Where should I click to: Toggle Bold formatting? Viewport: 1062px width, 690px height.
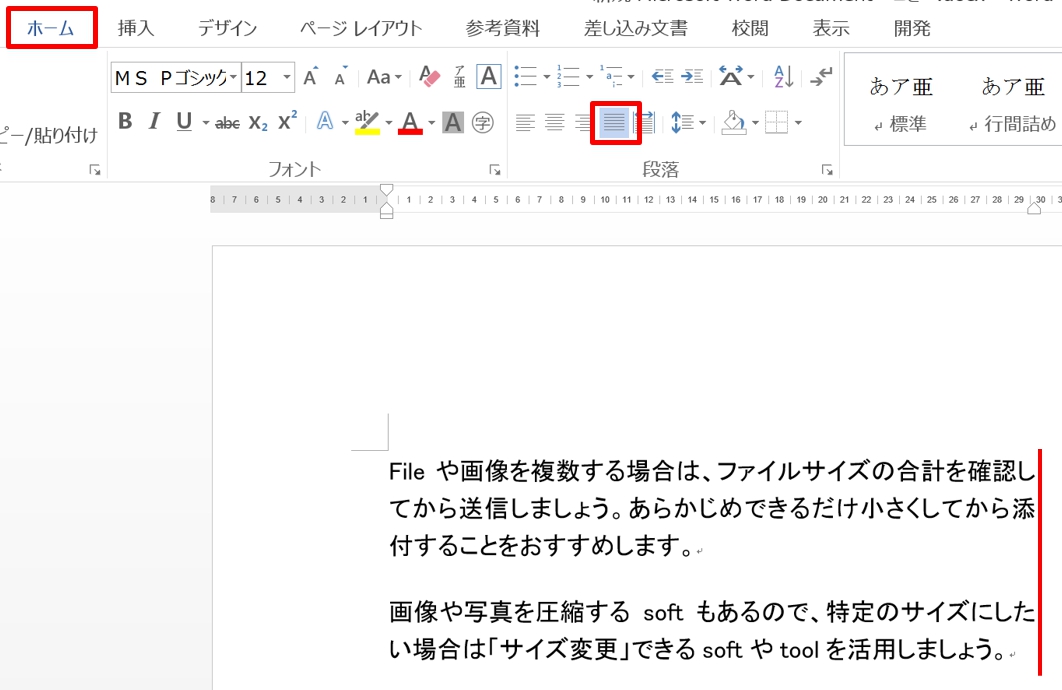point(125,122)
